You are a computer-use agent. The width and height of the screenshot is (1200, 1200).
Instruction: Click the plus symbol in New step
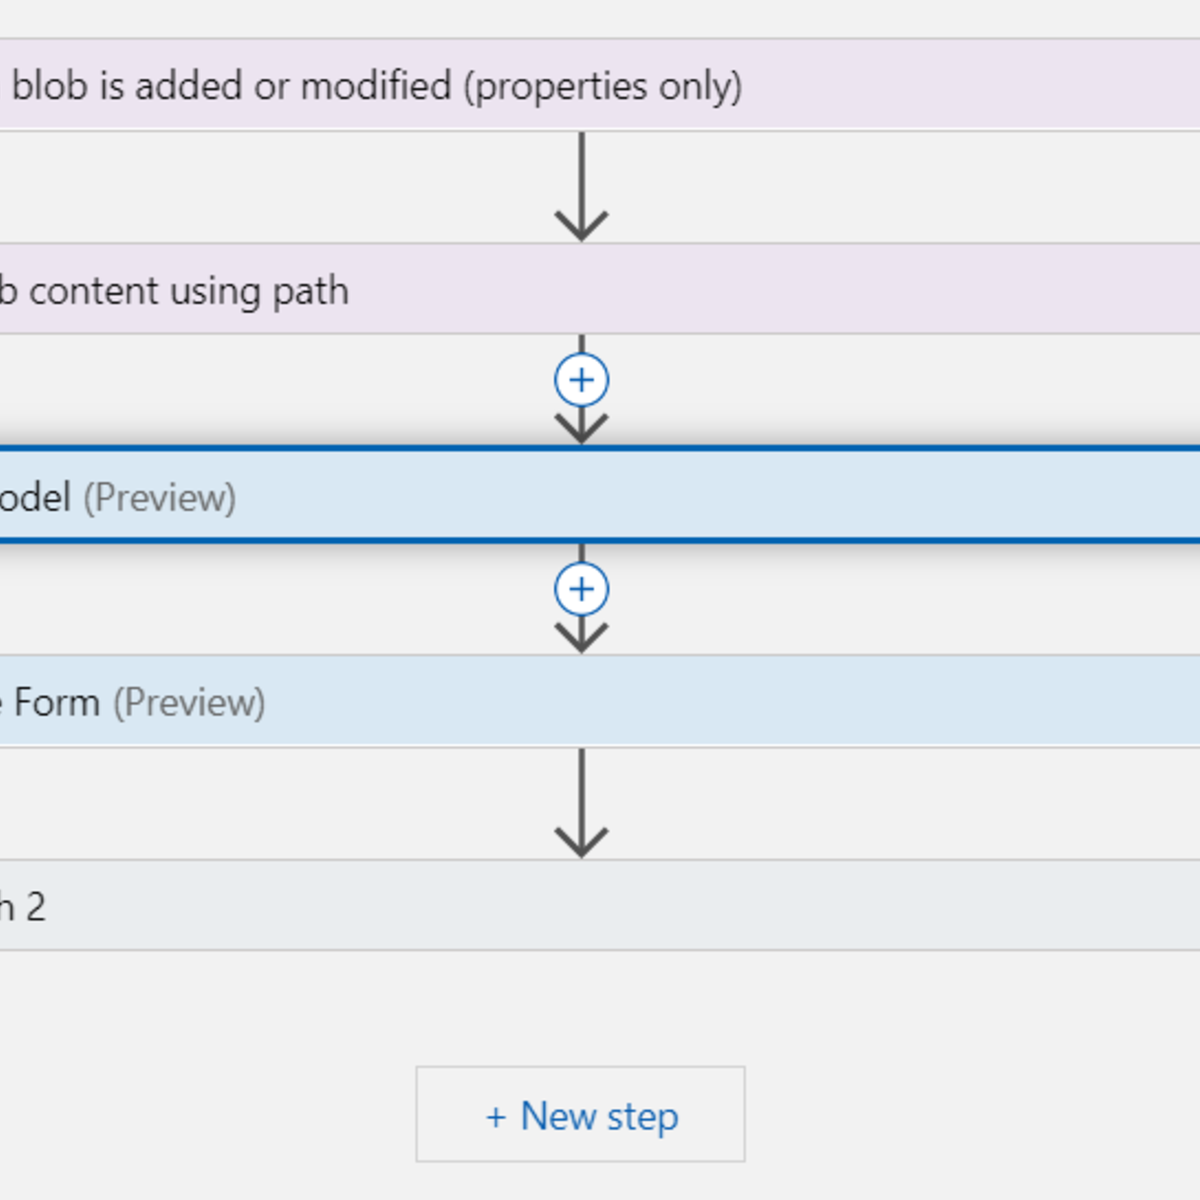coord(496,1116)
